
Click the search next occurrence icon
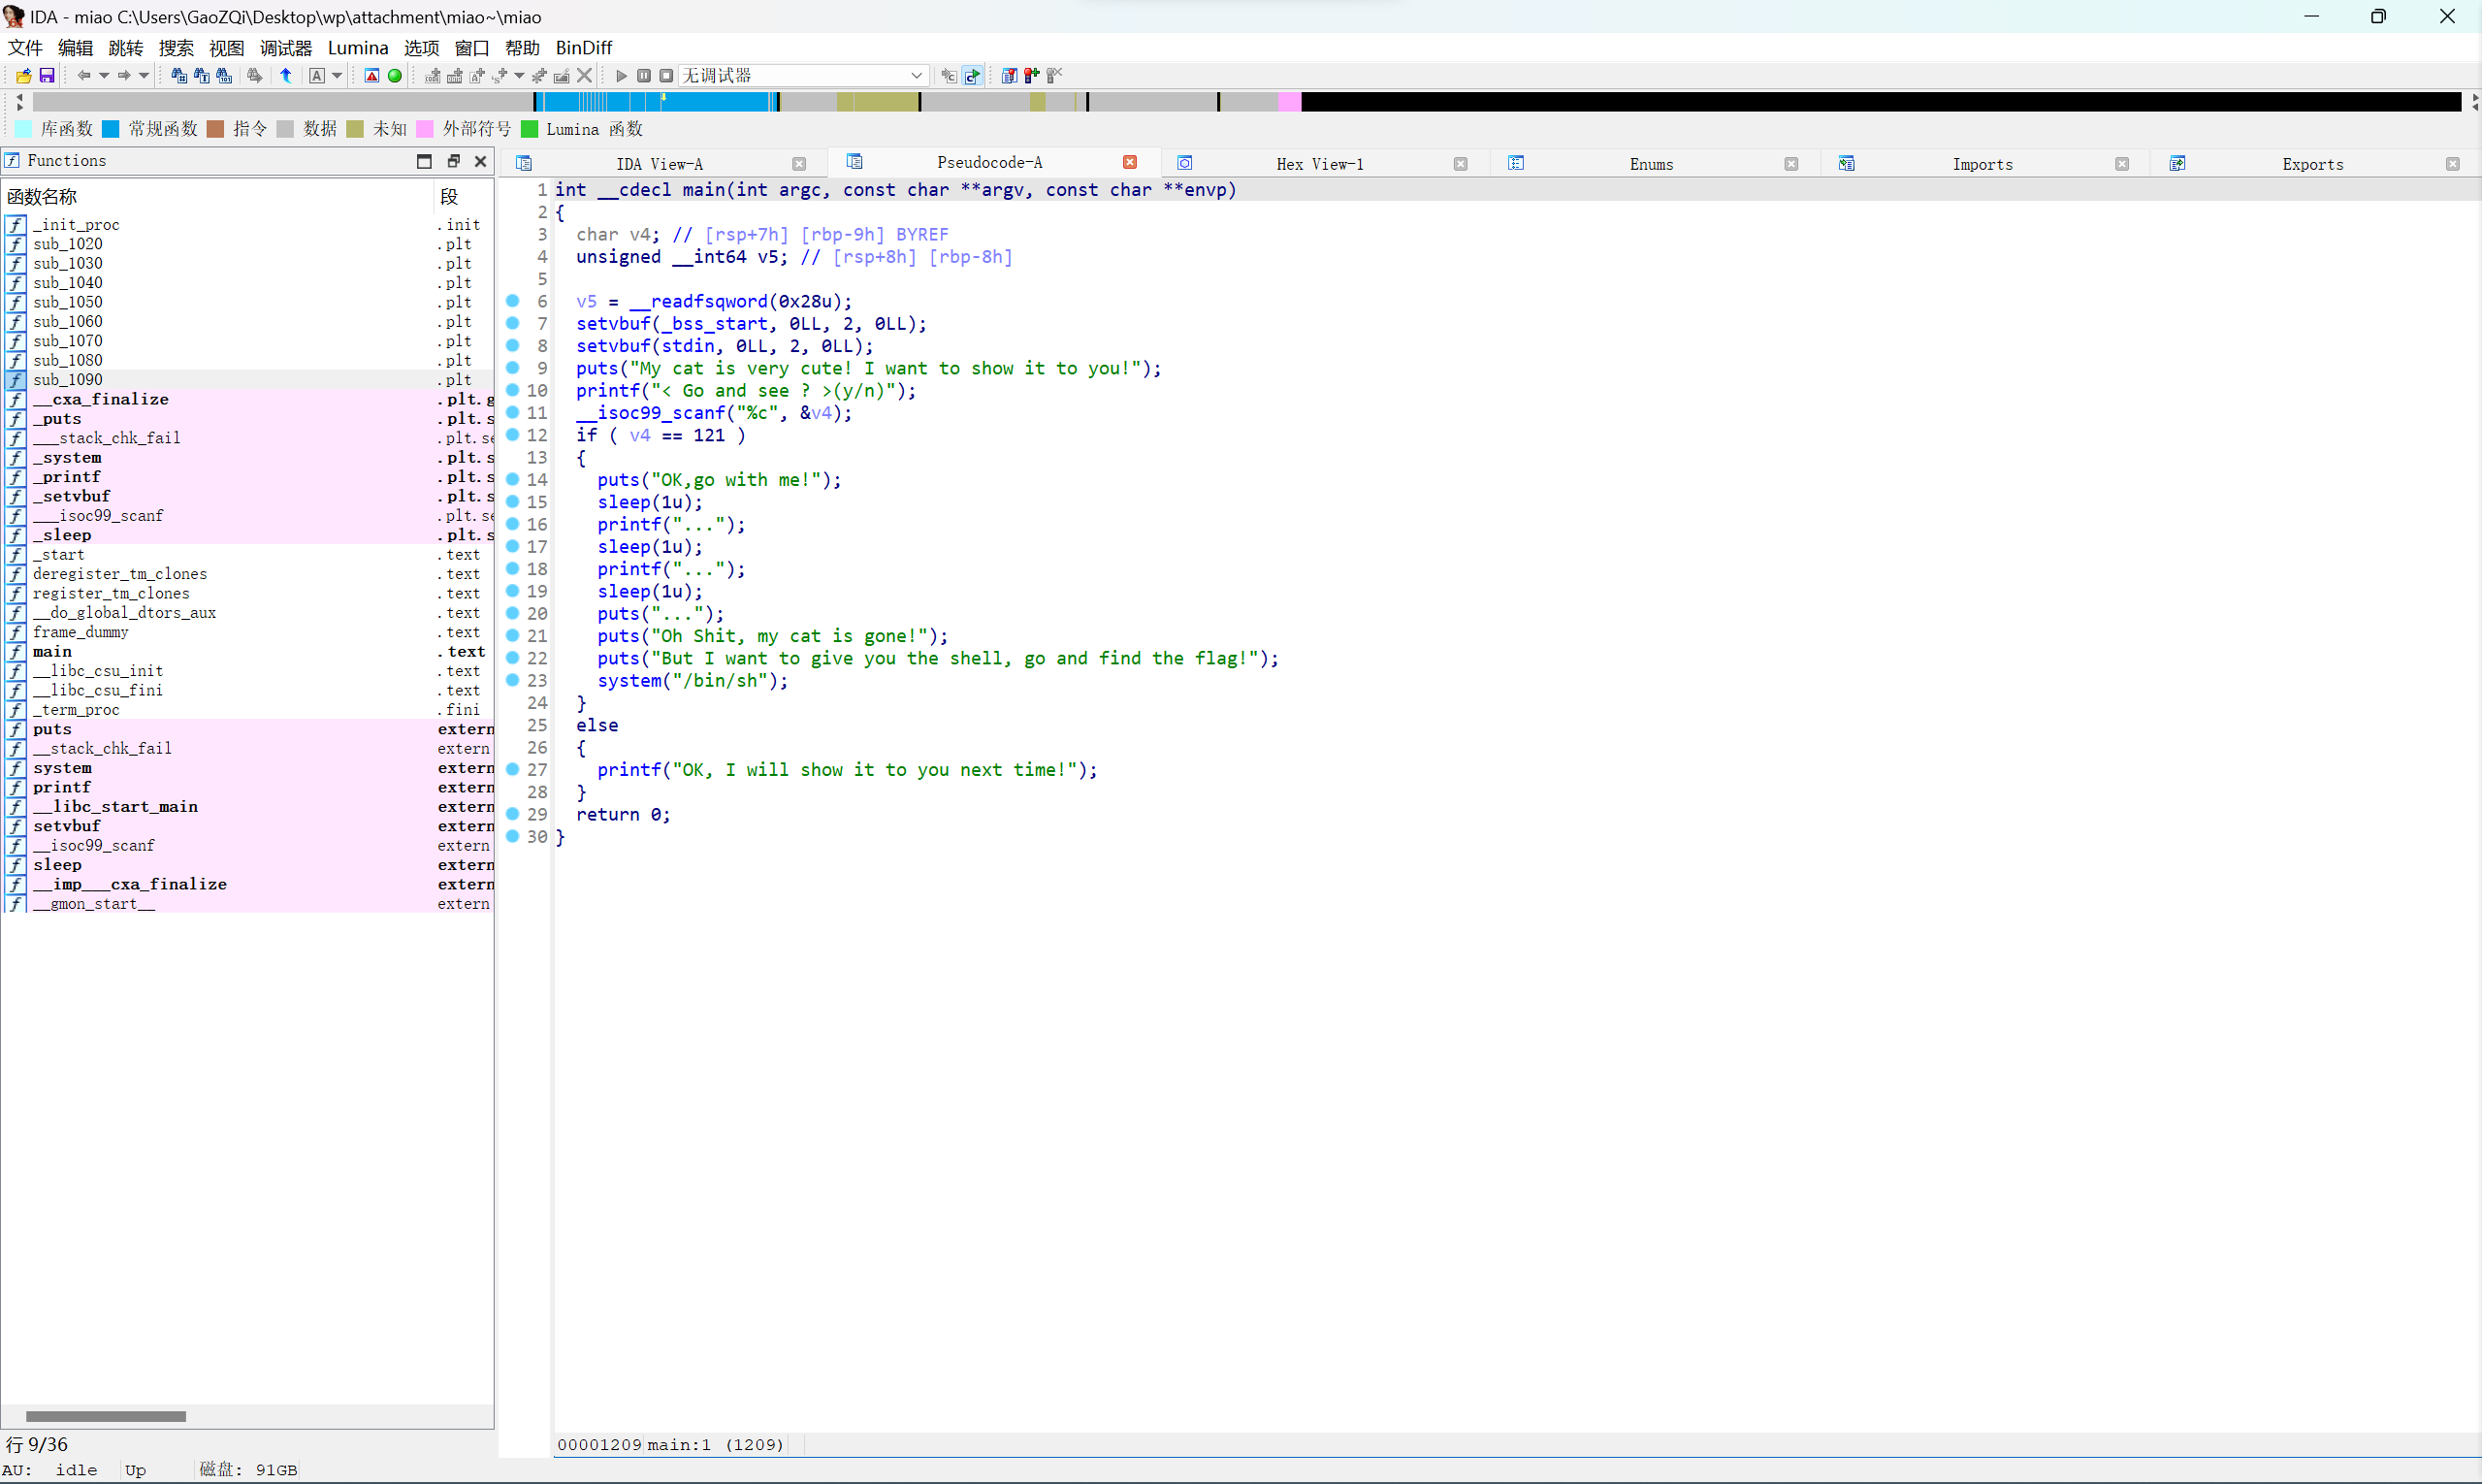(255, 76)
